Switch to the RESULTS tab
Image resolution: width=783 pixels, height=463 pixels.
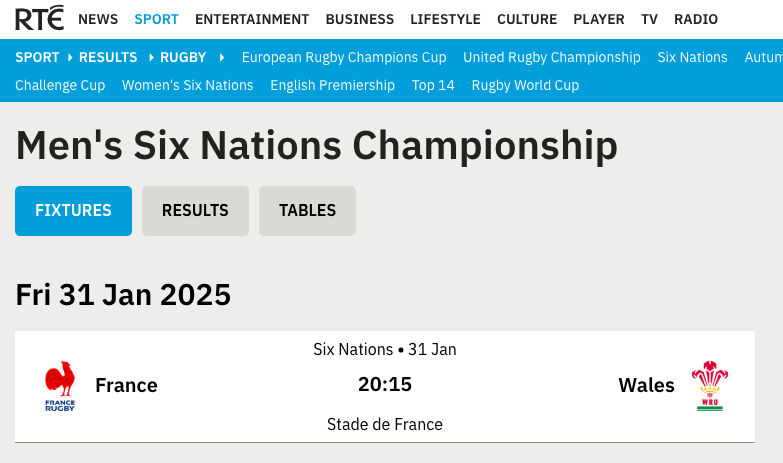point(195,211)
